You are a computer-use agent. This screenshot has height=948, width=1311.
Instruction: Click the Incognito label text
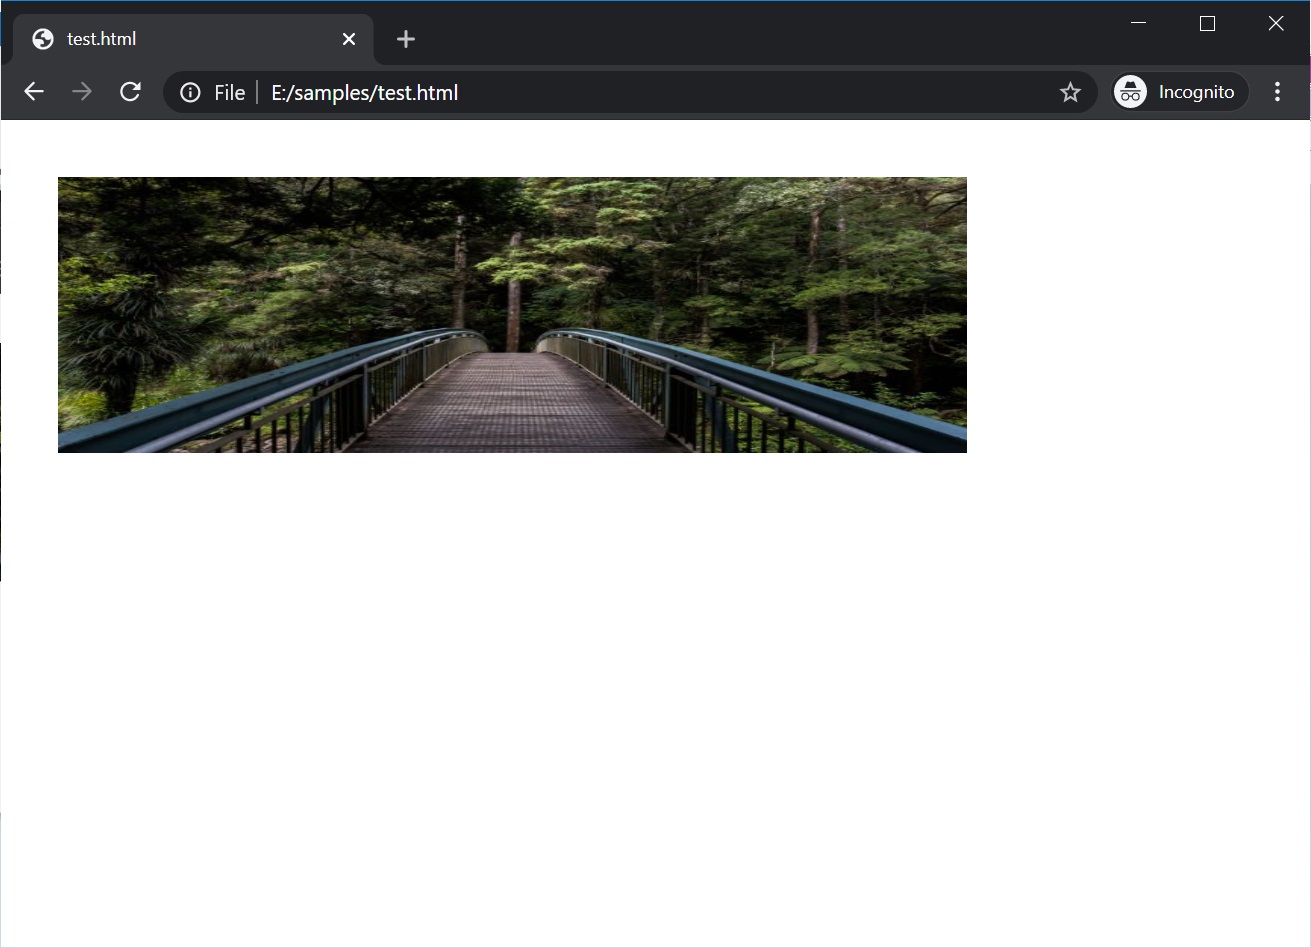[x=1197, y=91]
